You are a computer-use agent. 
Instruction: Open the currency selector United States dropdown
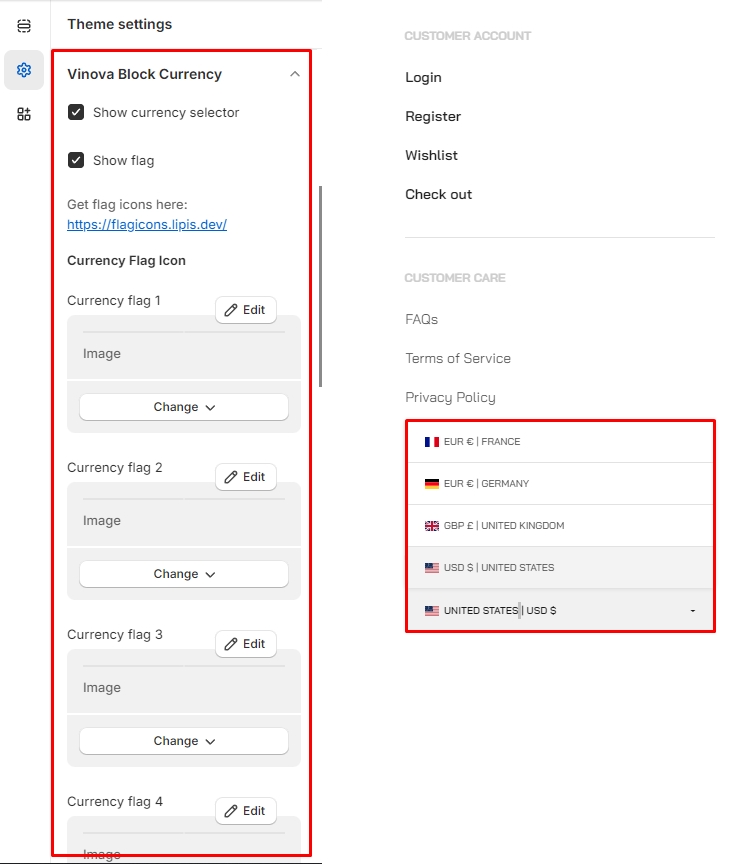tap(560, 610)
